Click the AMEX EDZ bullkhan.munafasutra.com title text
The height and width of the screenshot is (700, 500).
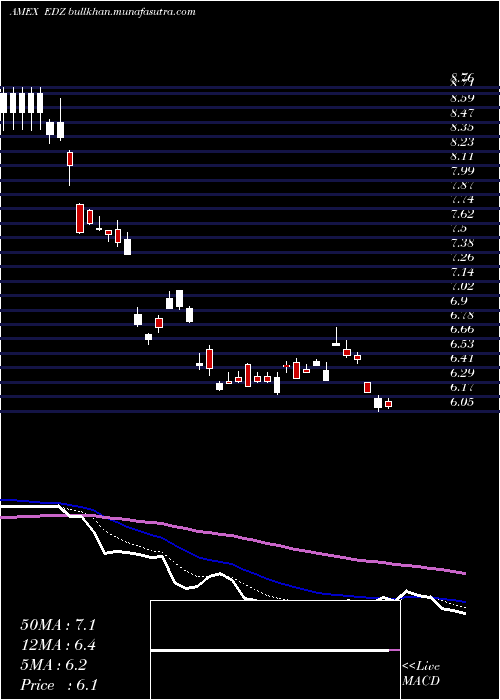coord(103,12)
